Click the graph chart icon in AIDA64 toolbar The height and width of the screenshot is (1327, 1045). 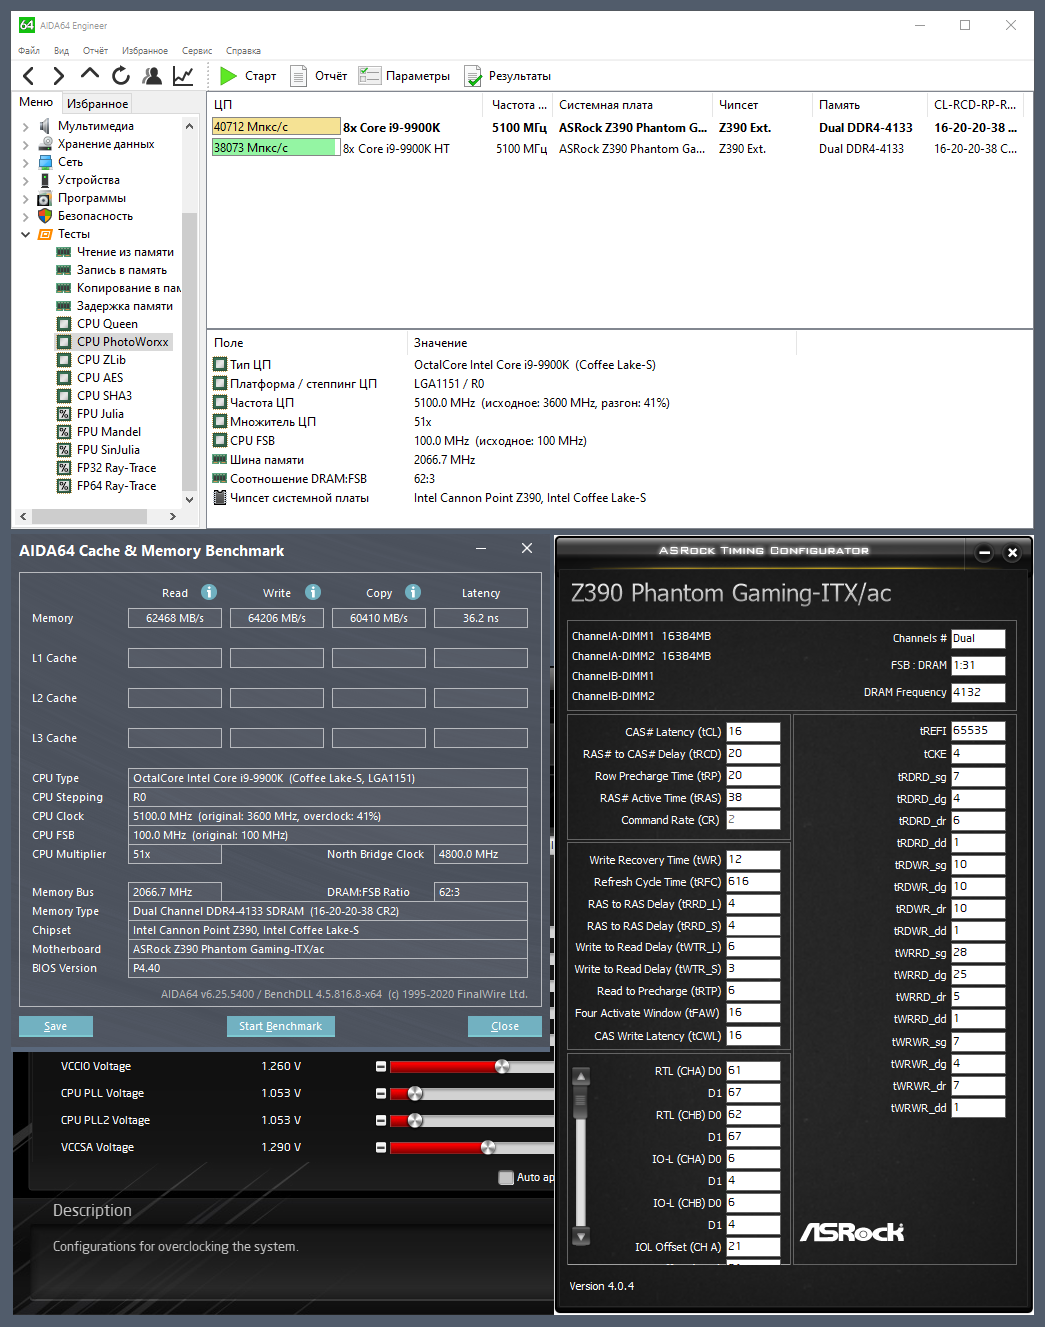pos(183,75)
